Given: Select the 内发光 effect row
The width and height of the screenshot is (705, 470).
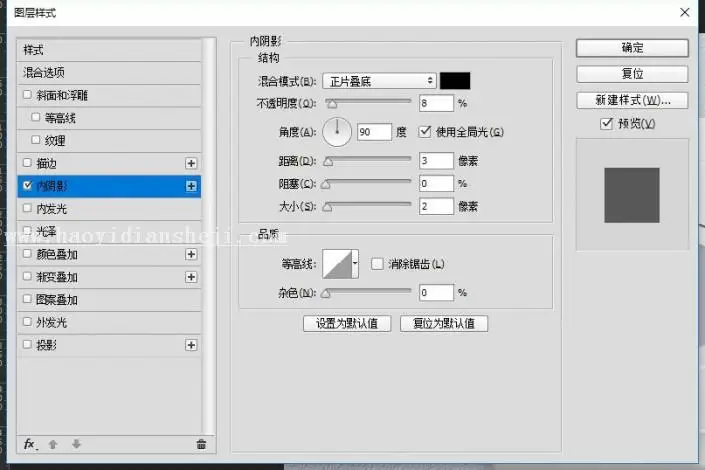Looking at the screenshot, I should (109, 209).
